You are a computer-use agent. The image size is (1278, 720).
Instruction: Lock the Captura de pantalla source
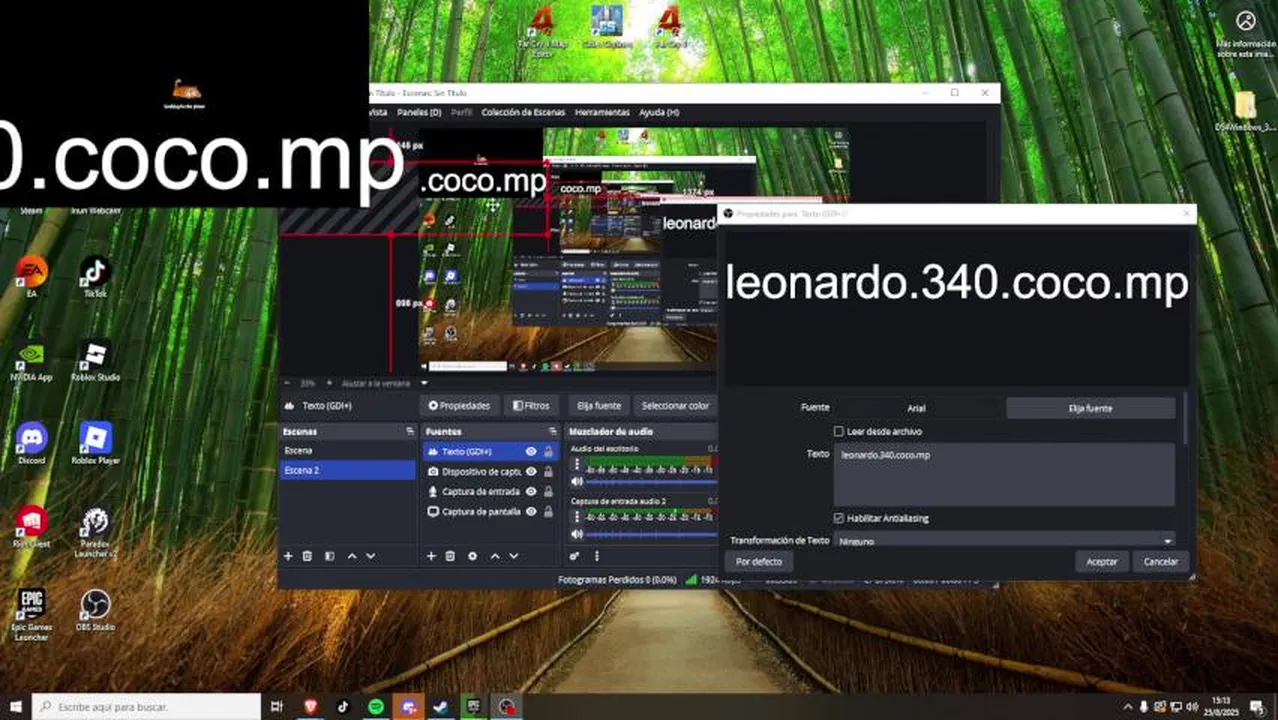coord(548,512)
